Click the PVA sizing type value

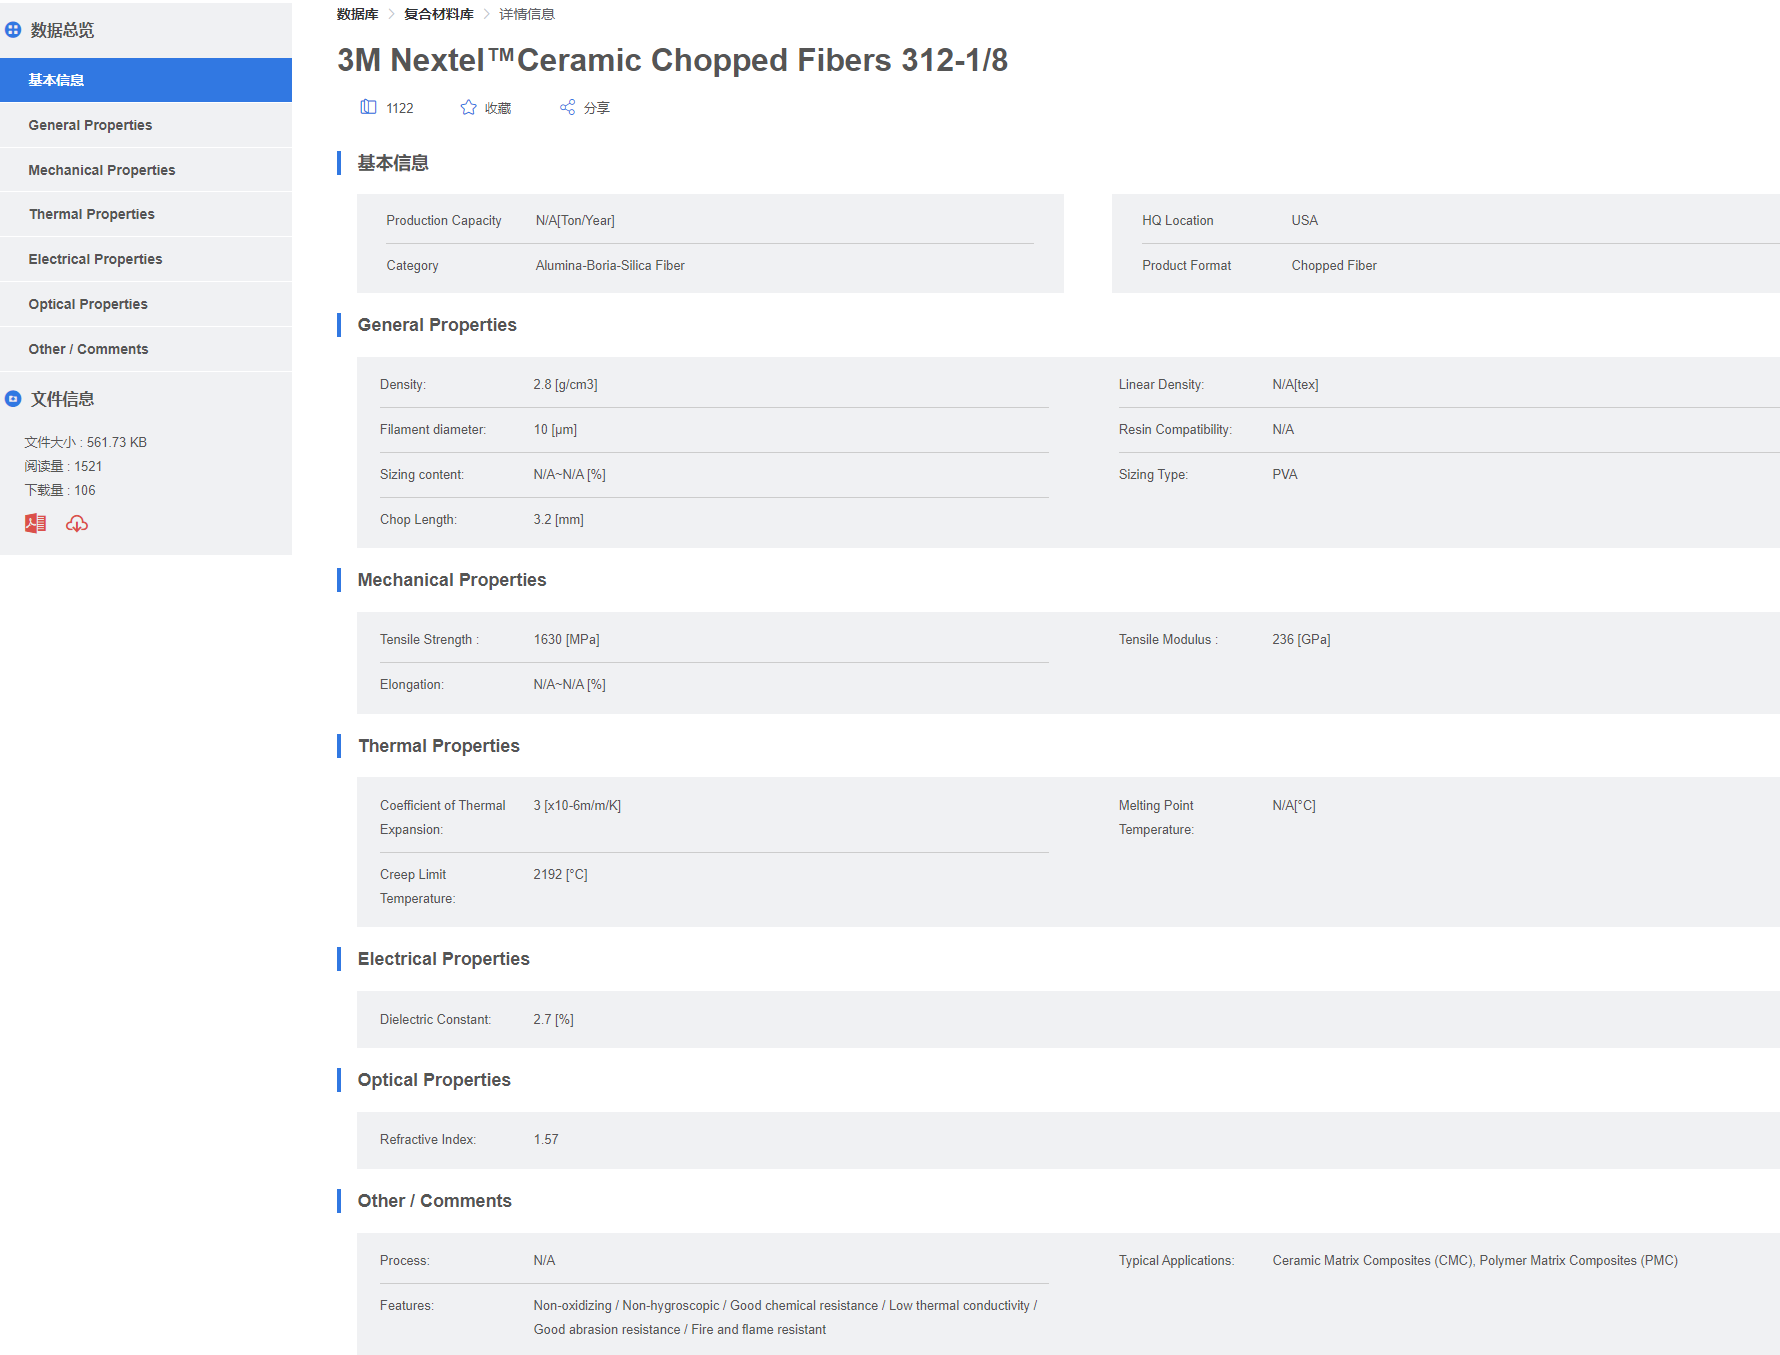click(1285, 475)
